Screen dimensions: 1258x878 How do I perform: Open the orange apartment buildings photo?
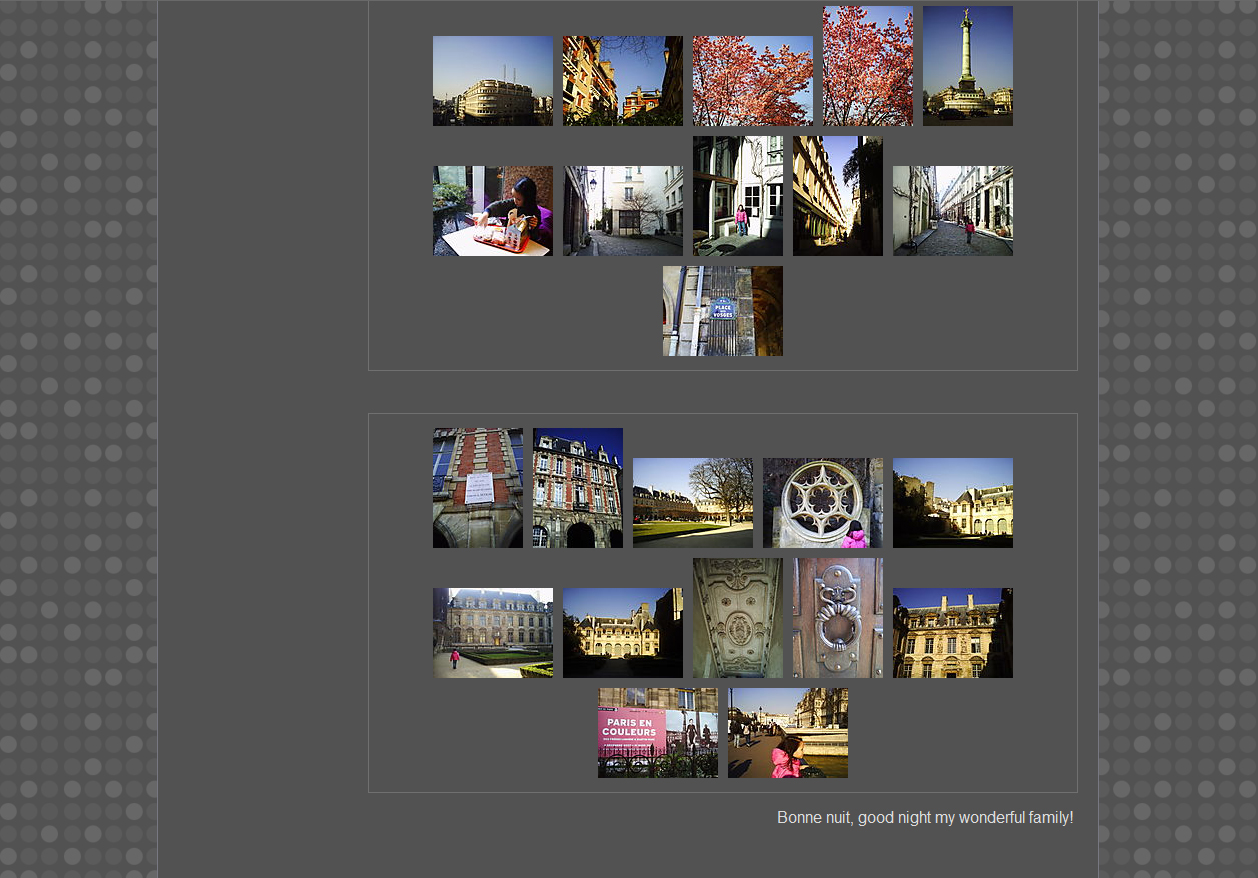622,81
